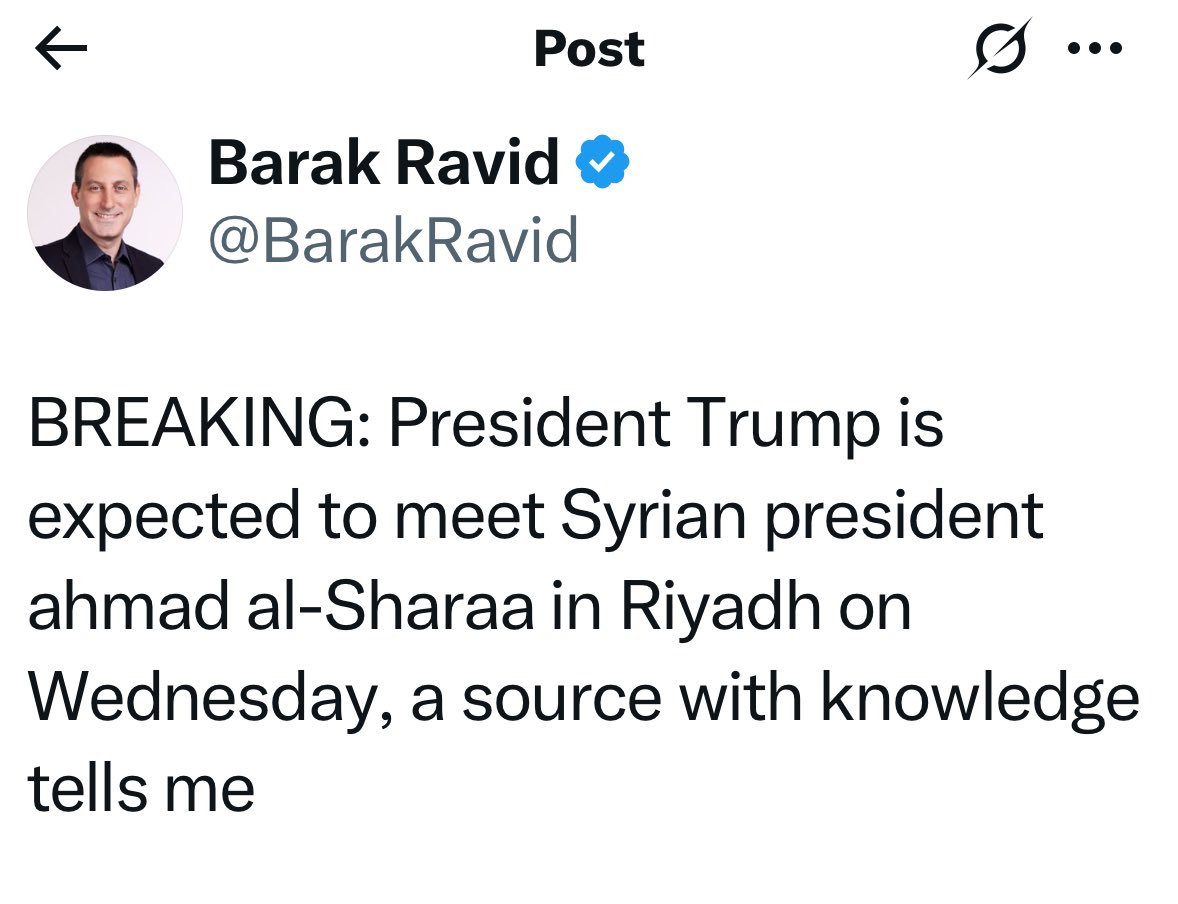1178x904 pixels.
Task: Tap the @BarakRavid handle
Action: click(393, 240)
